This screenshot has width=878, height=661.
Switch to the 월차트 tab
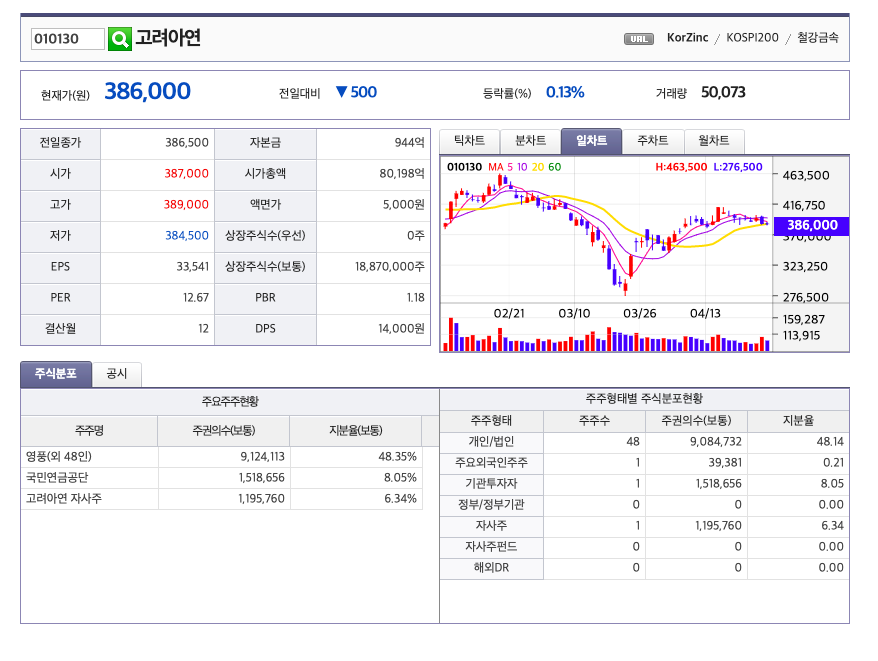714,141
